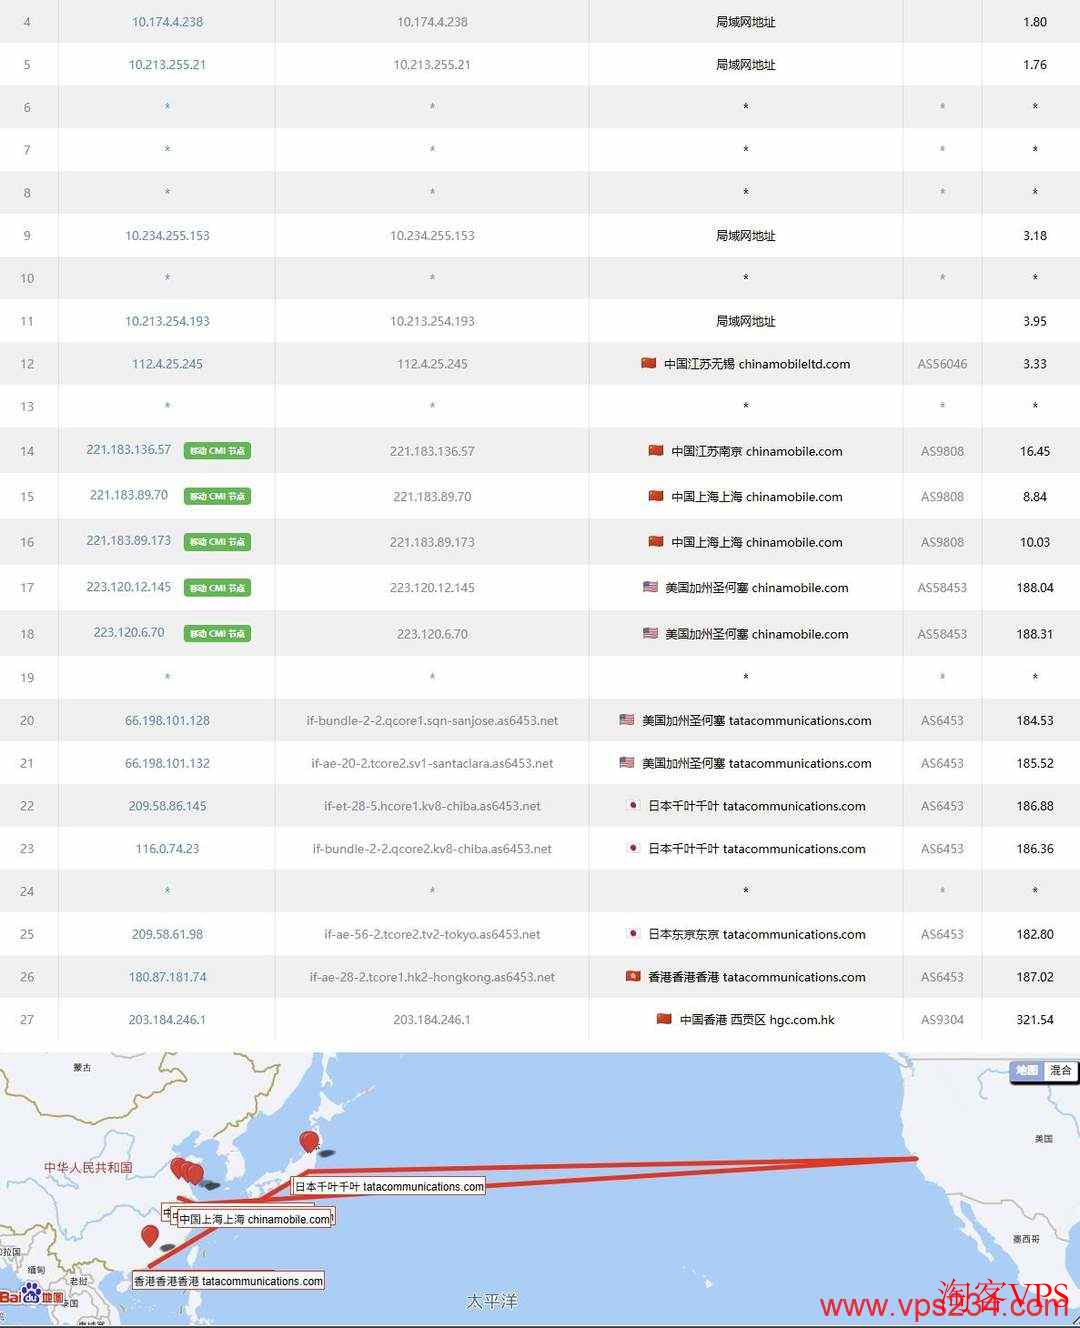Click the map label 日本千叶千叶 tatacommunications.com
The image size is (1080, 1328).
click(389, 1187)
